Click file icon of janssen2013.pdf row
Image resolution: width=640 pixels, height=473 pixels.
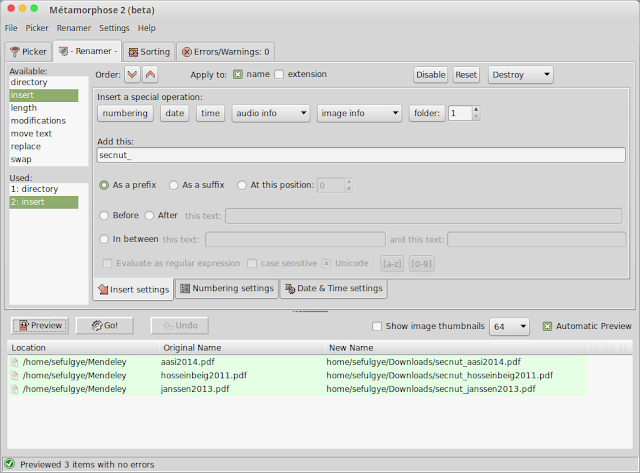(x=15, y=389)
